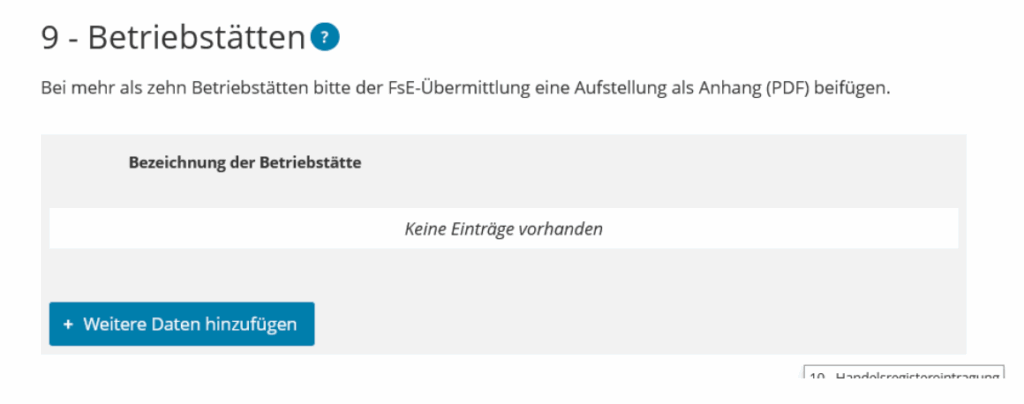Click the word hinzufügen on the blue button
This screenshot has height=404, width=1024.
point(250,324)
